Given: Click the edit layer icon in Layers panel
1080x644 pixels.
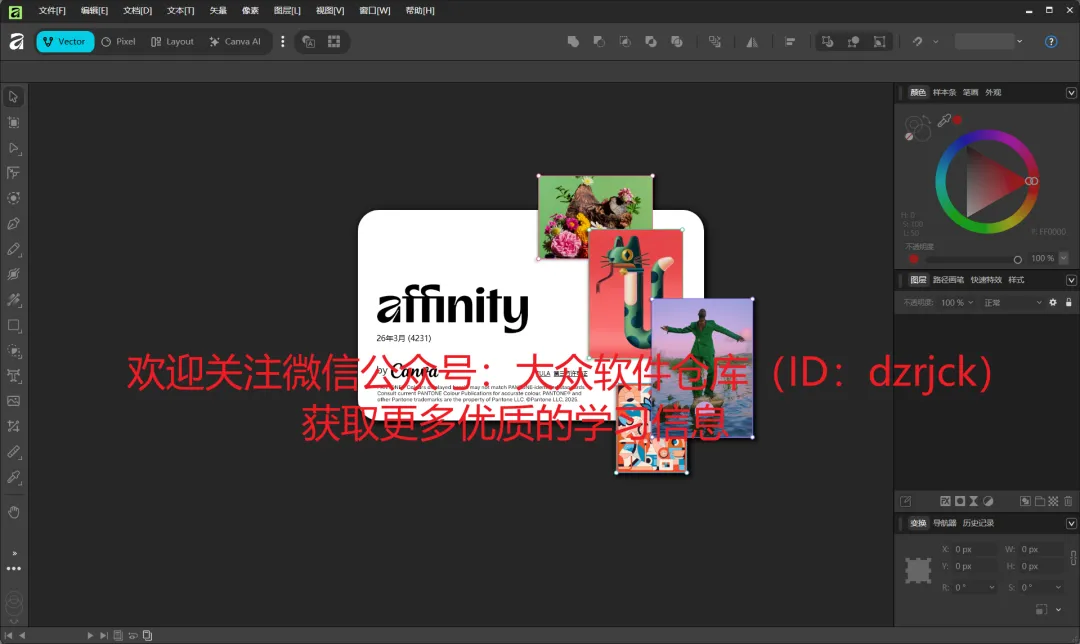Looking at the screenshot, I should coord(906,501).
